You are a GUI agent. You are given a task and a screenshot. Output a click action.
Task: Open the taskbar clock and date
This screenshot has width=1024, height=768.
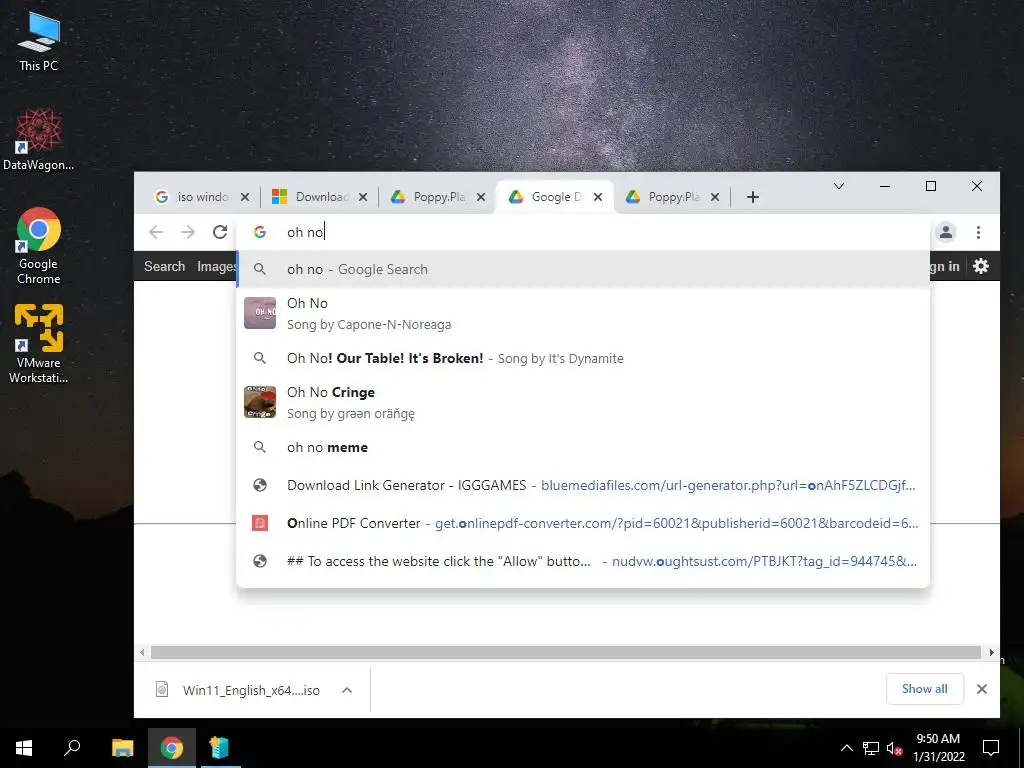click(938, 748)
